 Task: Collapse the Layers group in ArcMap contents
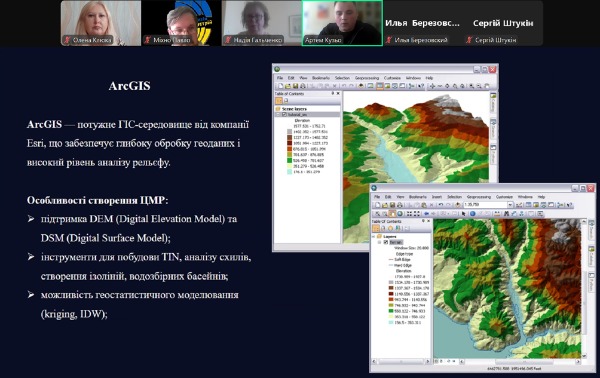pyautogui.click(x=373, y=236)
